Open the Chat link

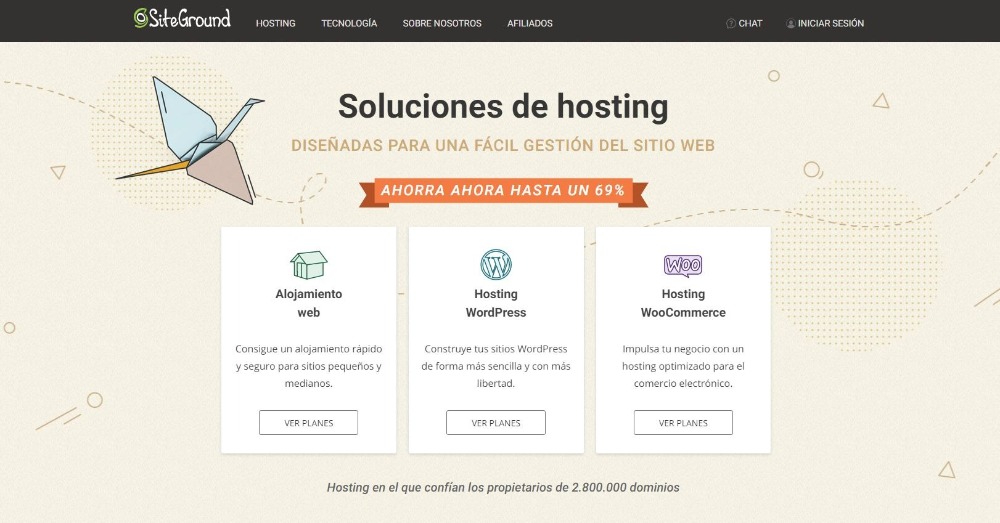point(750,24)
